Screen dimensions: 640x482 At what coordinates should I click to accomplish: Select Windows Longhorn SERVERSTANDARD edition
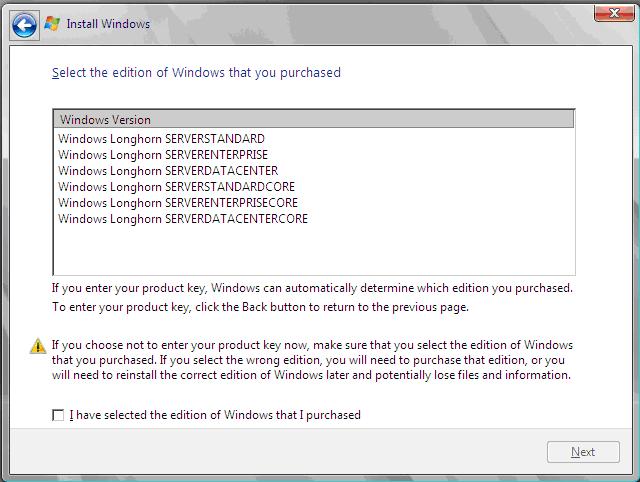pos(161,139)
